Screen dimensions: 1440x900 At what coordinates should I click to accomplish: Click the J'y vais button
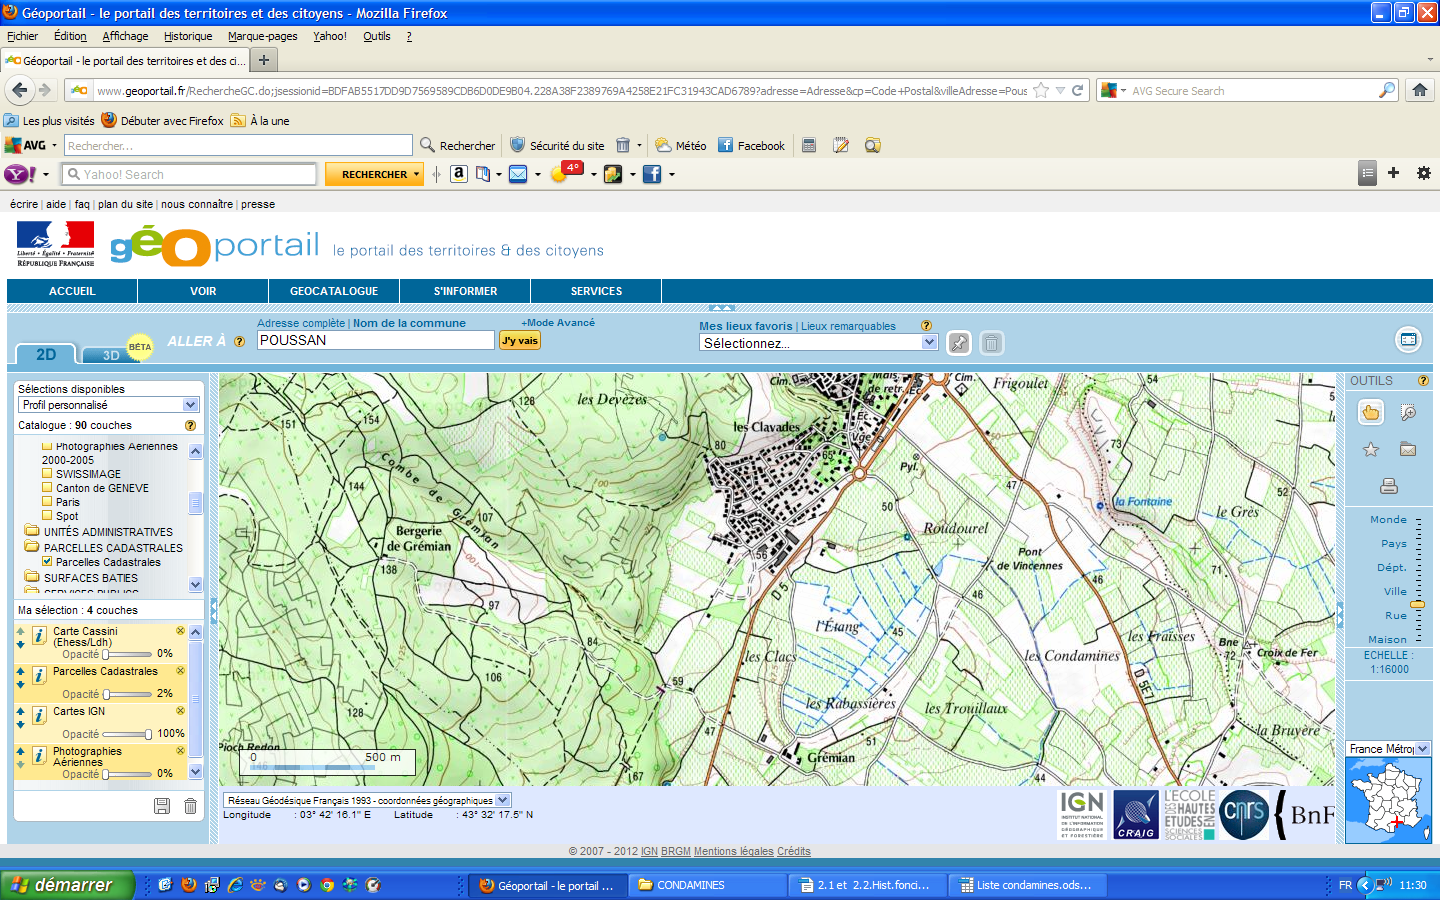[x=520, y=341]
